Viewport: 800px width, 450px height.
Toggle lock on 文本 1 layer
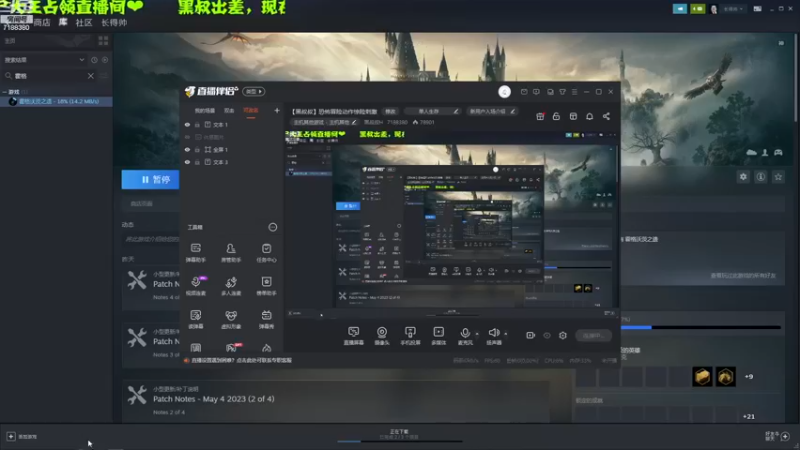(197, 124)
